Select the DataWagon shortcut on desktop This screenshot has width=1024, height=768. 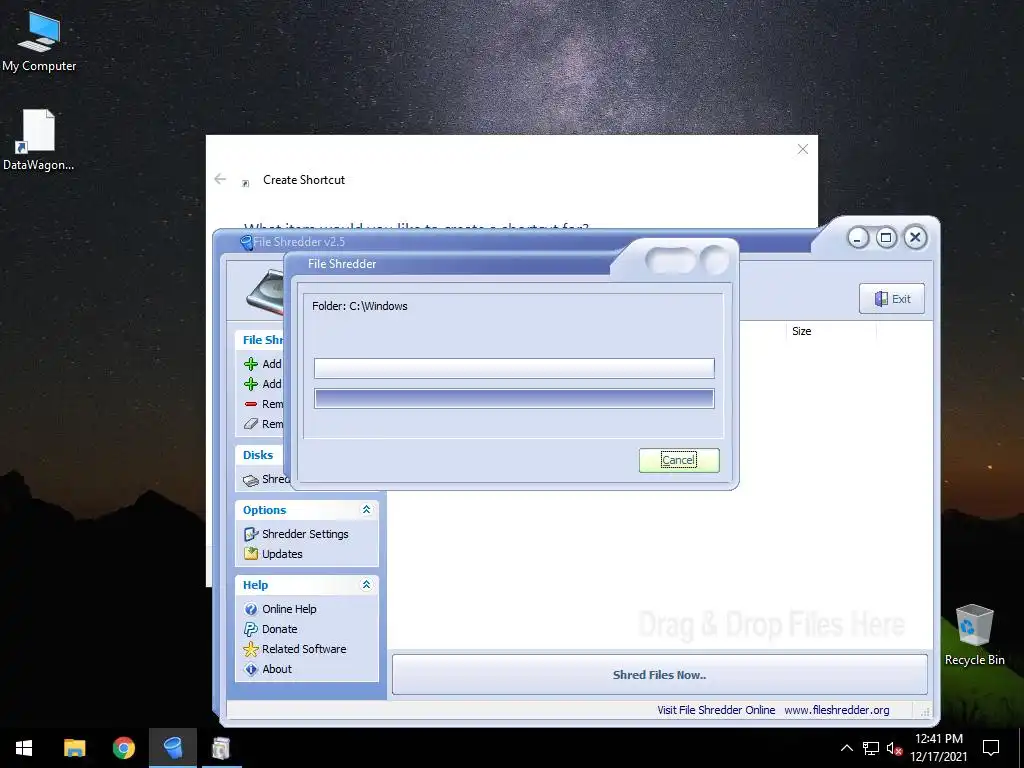(x=39, y=140)
